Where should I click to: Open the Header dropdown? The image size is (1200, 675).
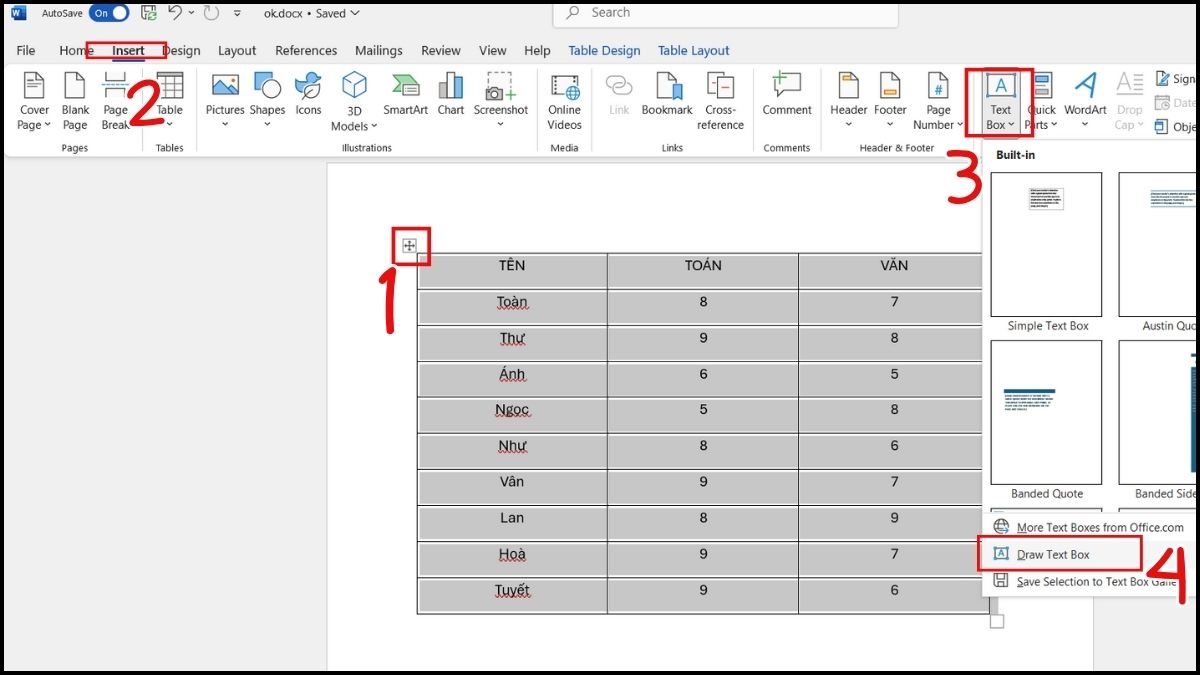(x=848, y=124)
